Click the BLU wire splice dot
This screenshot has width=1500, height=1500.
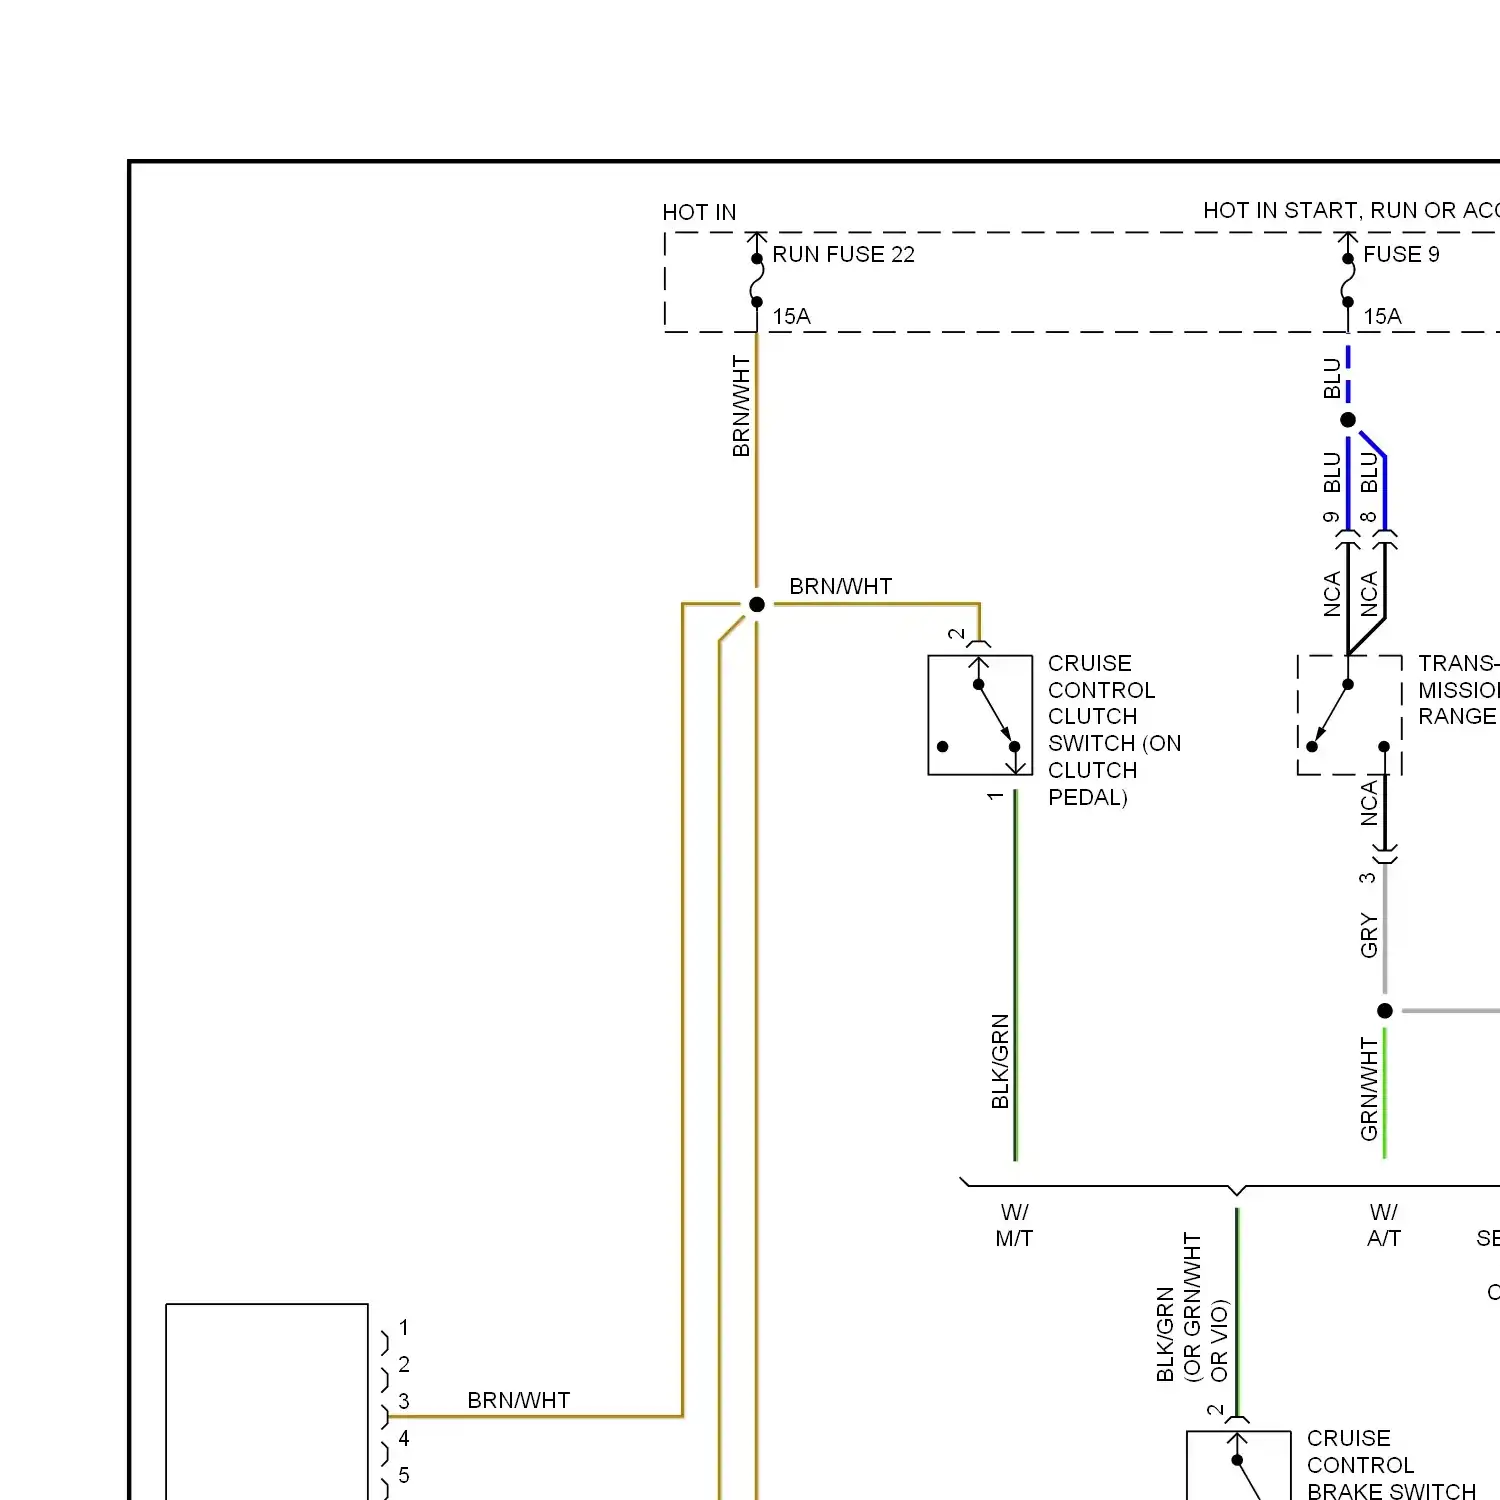1348,420
